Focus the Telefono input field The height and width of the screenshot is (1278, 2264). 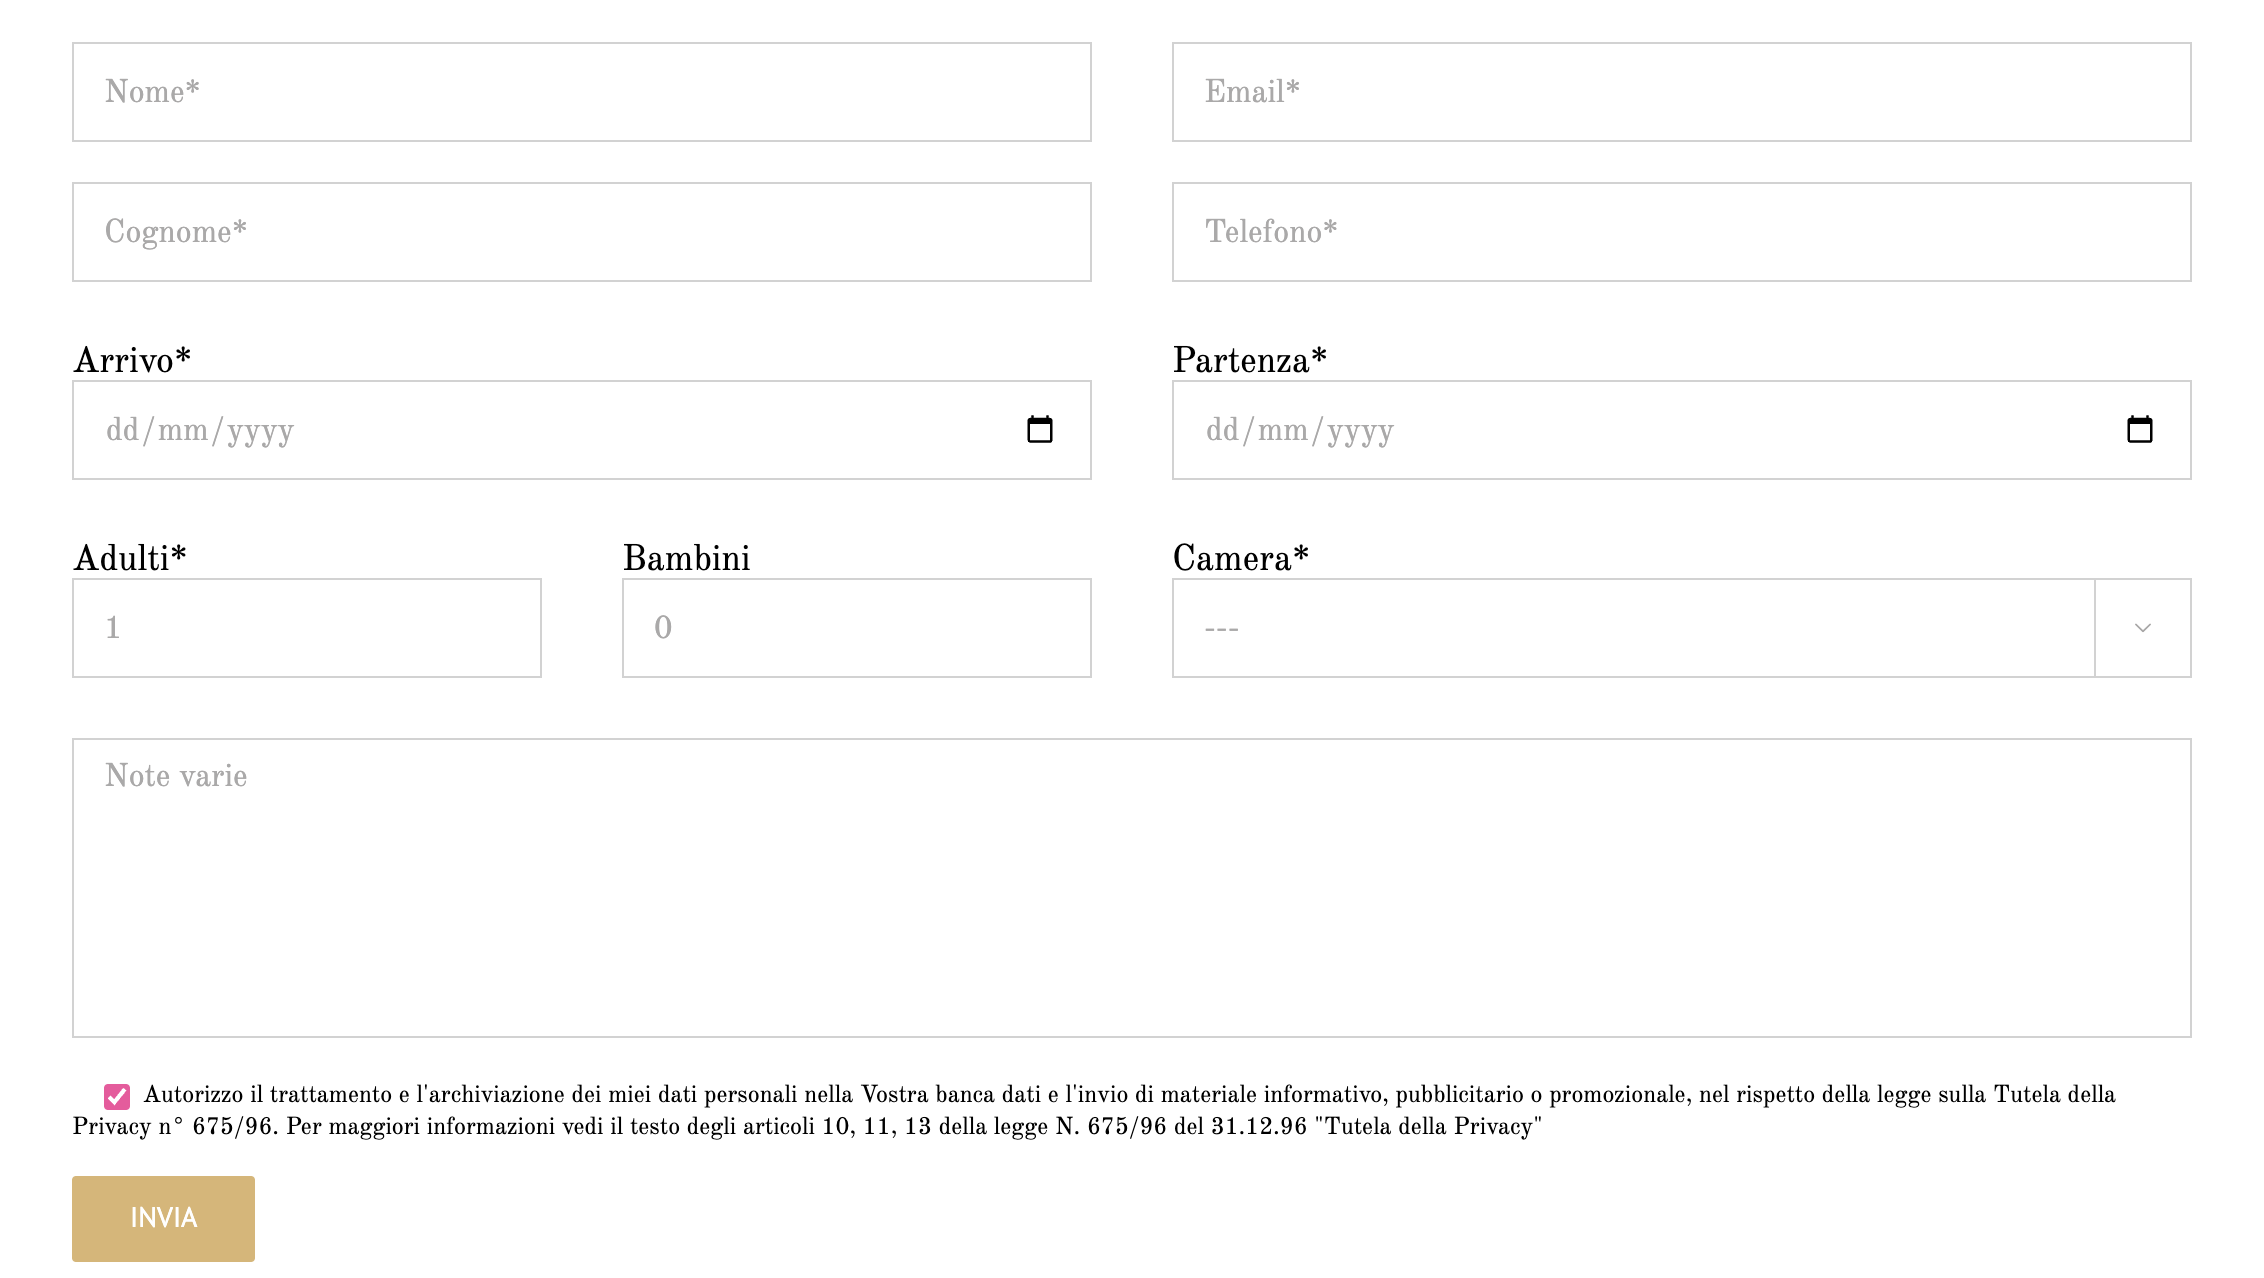(x=1682, y=232)
